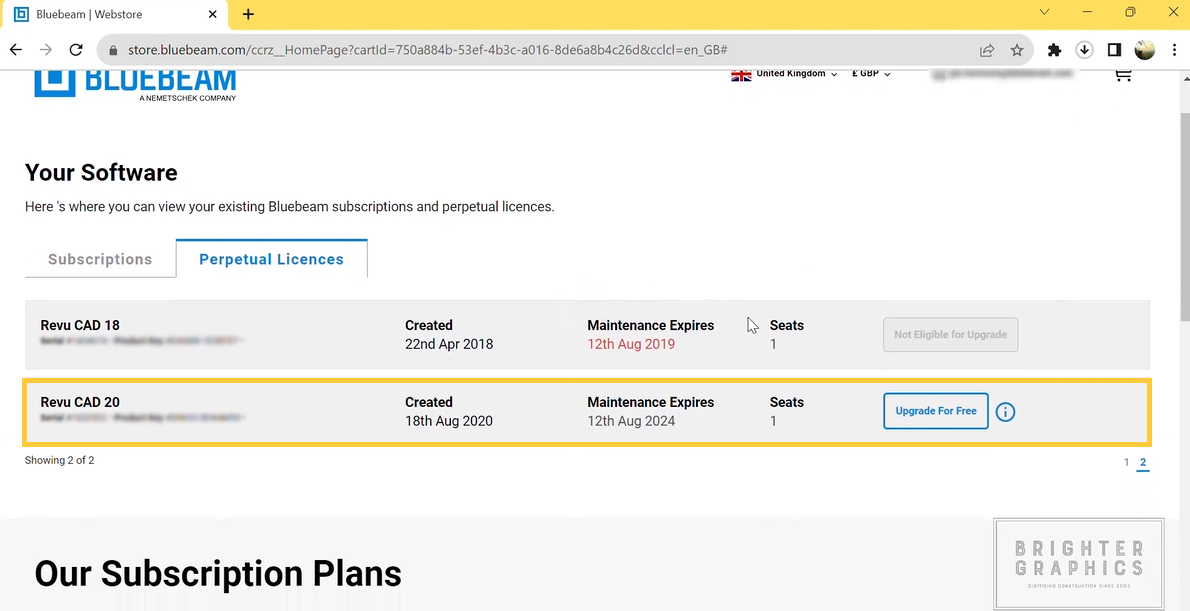Go to page 2 of licences
This screenshot has height=611, width=1190.
click(x=1143, y=462)
